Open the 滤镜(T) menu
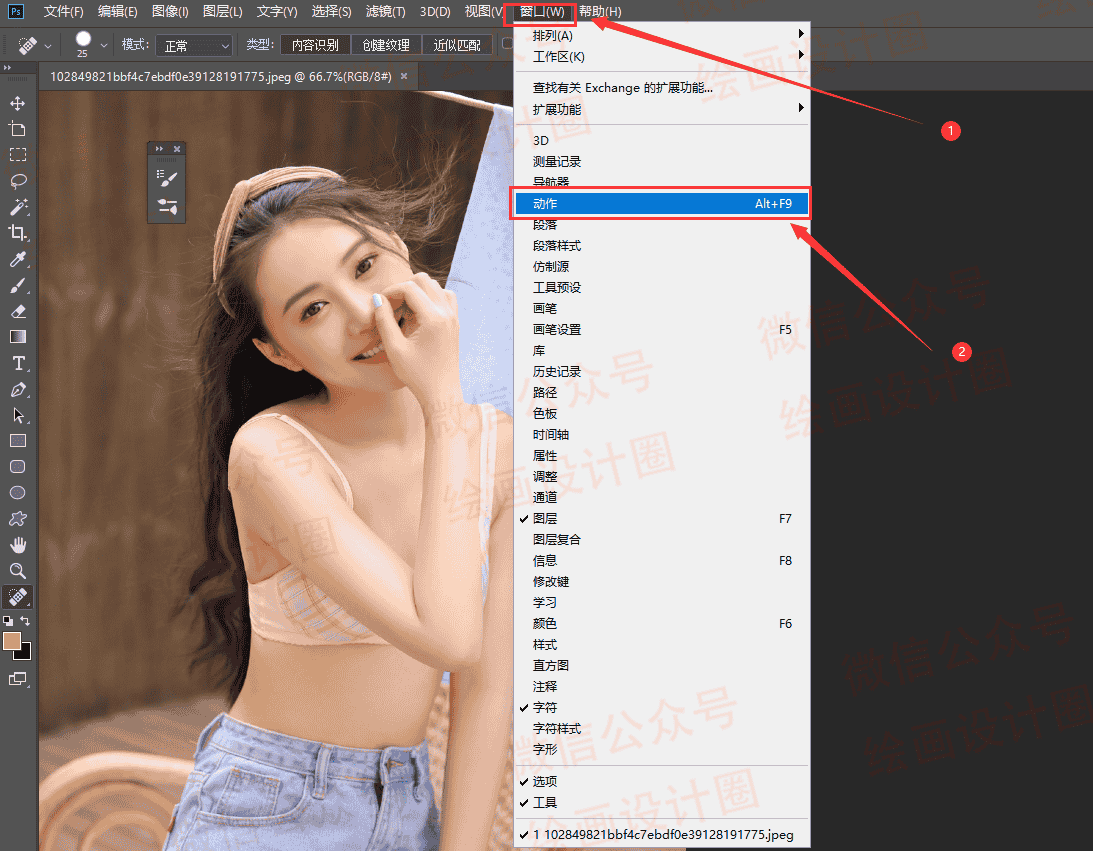The width and height of the screenshot is (1093, 851). click(385, 12)
